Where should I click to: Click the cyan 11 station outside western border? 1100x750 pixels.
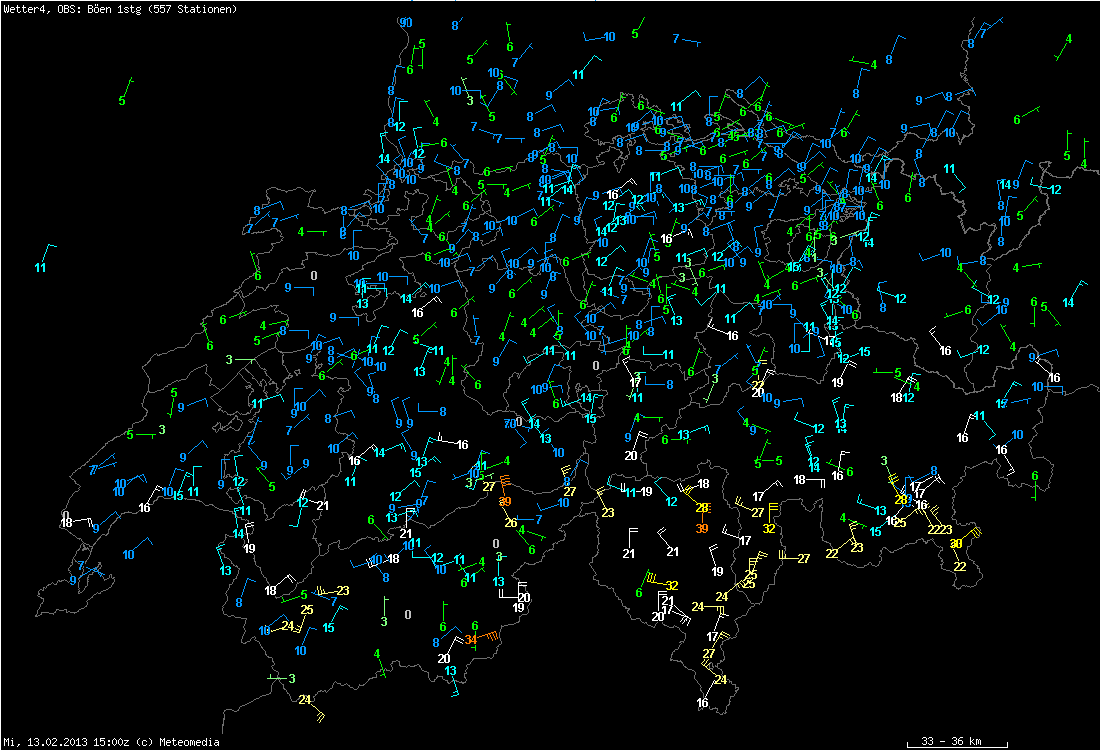pos(41,267)
